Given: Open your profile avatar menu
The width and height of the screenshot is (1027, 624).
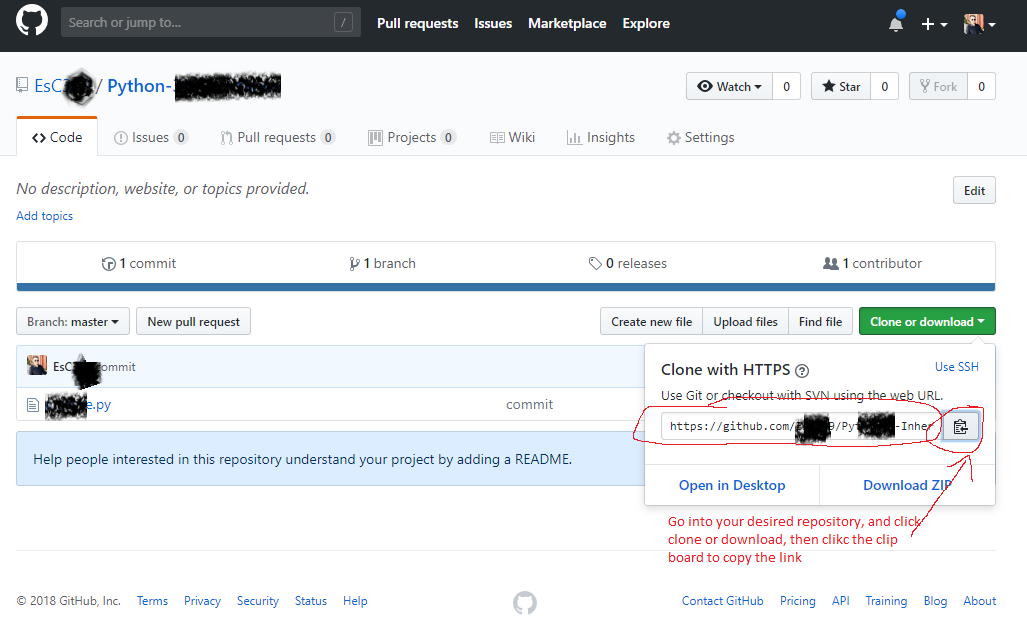Looking at the screenshot, I should tap(975, 24).
